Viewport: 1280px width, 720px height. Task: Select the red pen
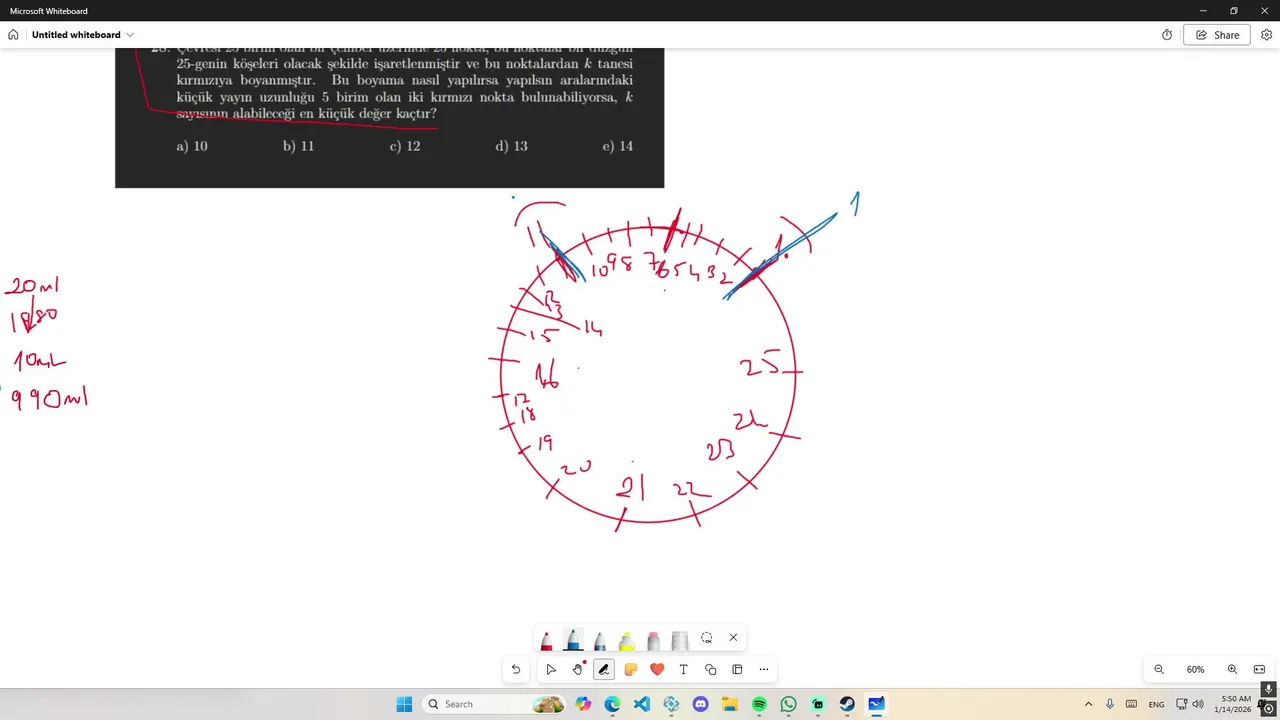(x=546, y=640)
